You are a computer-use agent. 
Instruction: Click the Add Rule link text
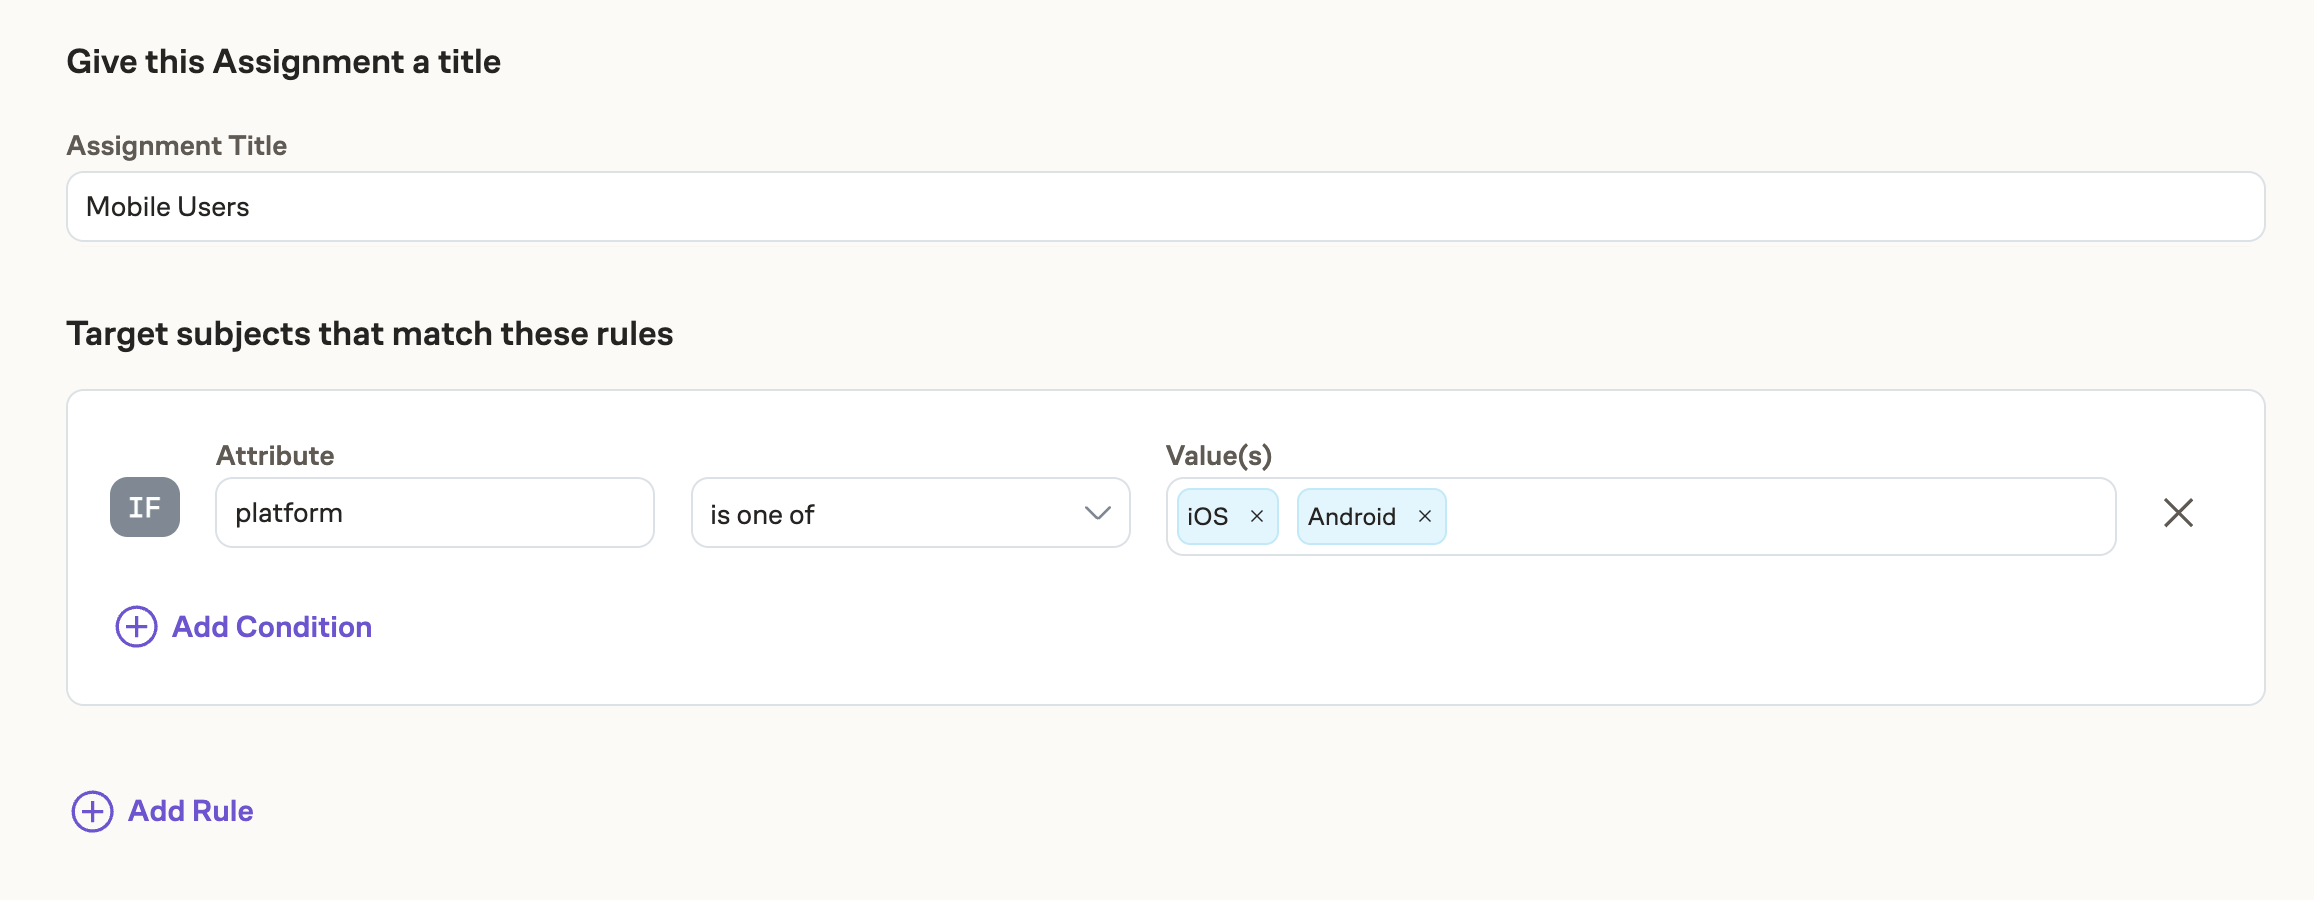click(191, 811)
